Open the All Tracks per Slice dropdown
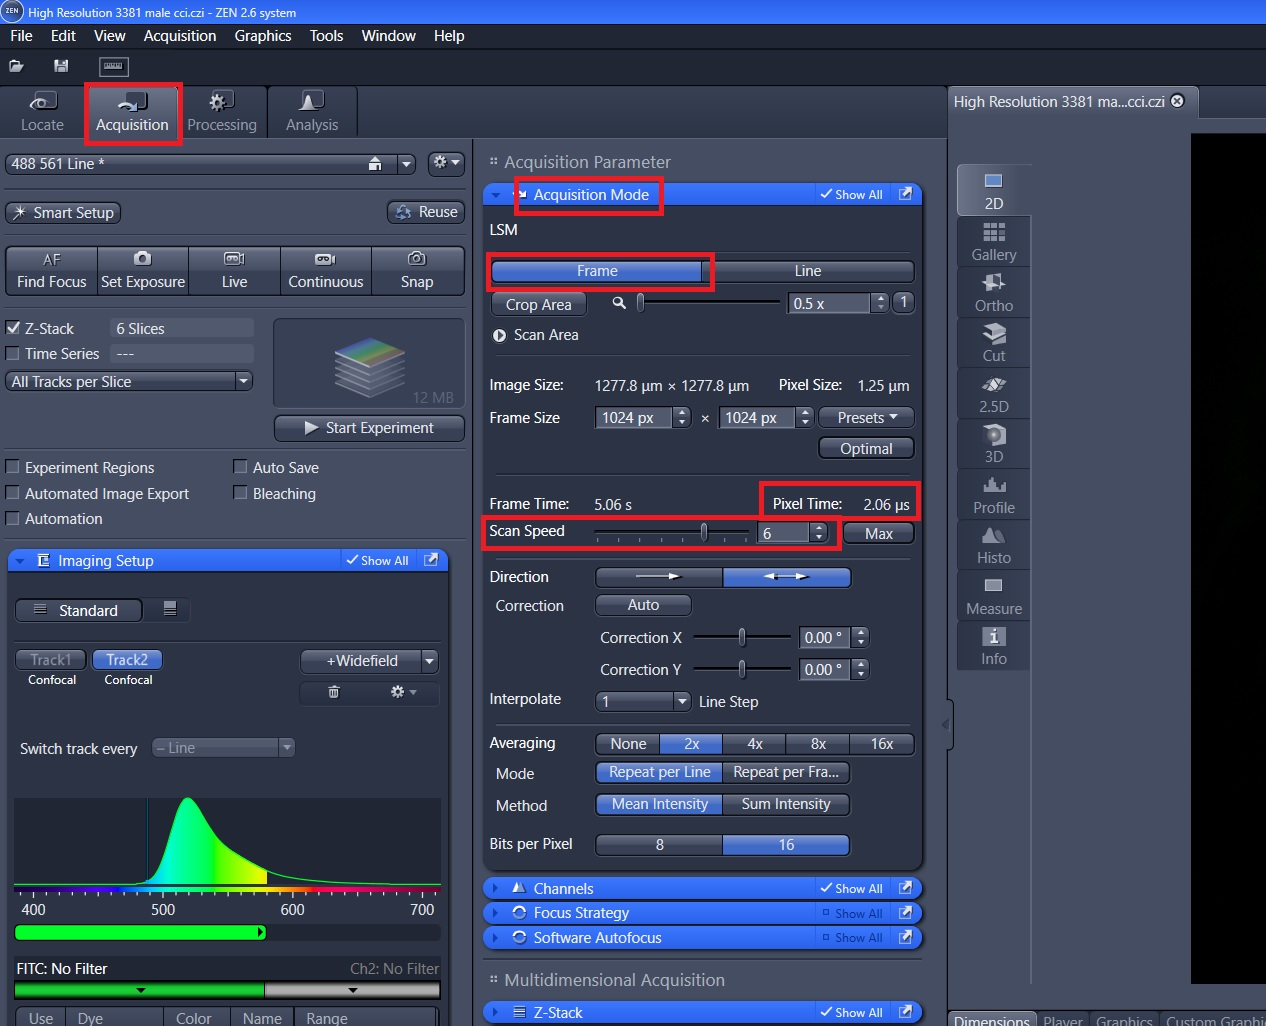The image size is (1266, 1026). point(129,382)
